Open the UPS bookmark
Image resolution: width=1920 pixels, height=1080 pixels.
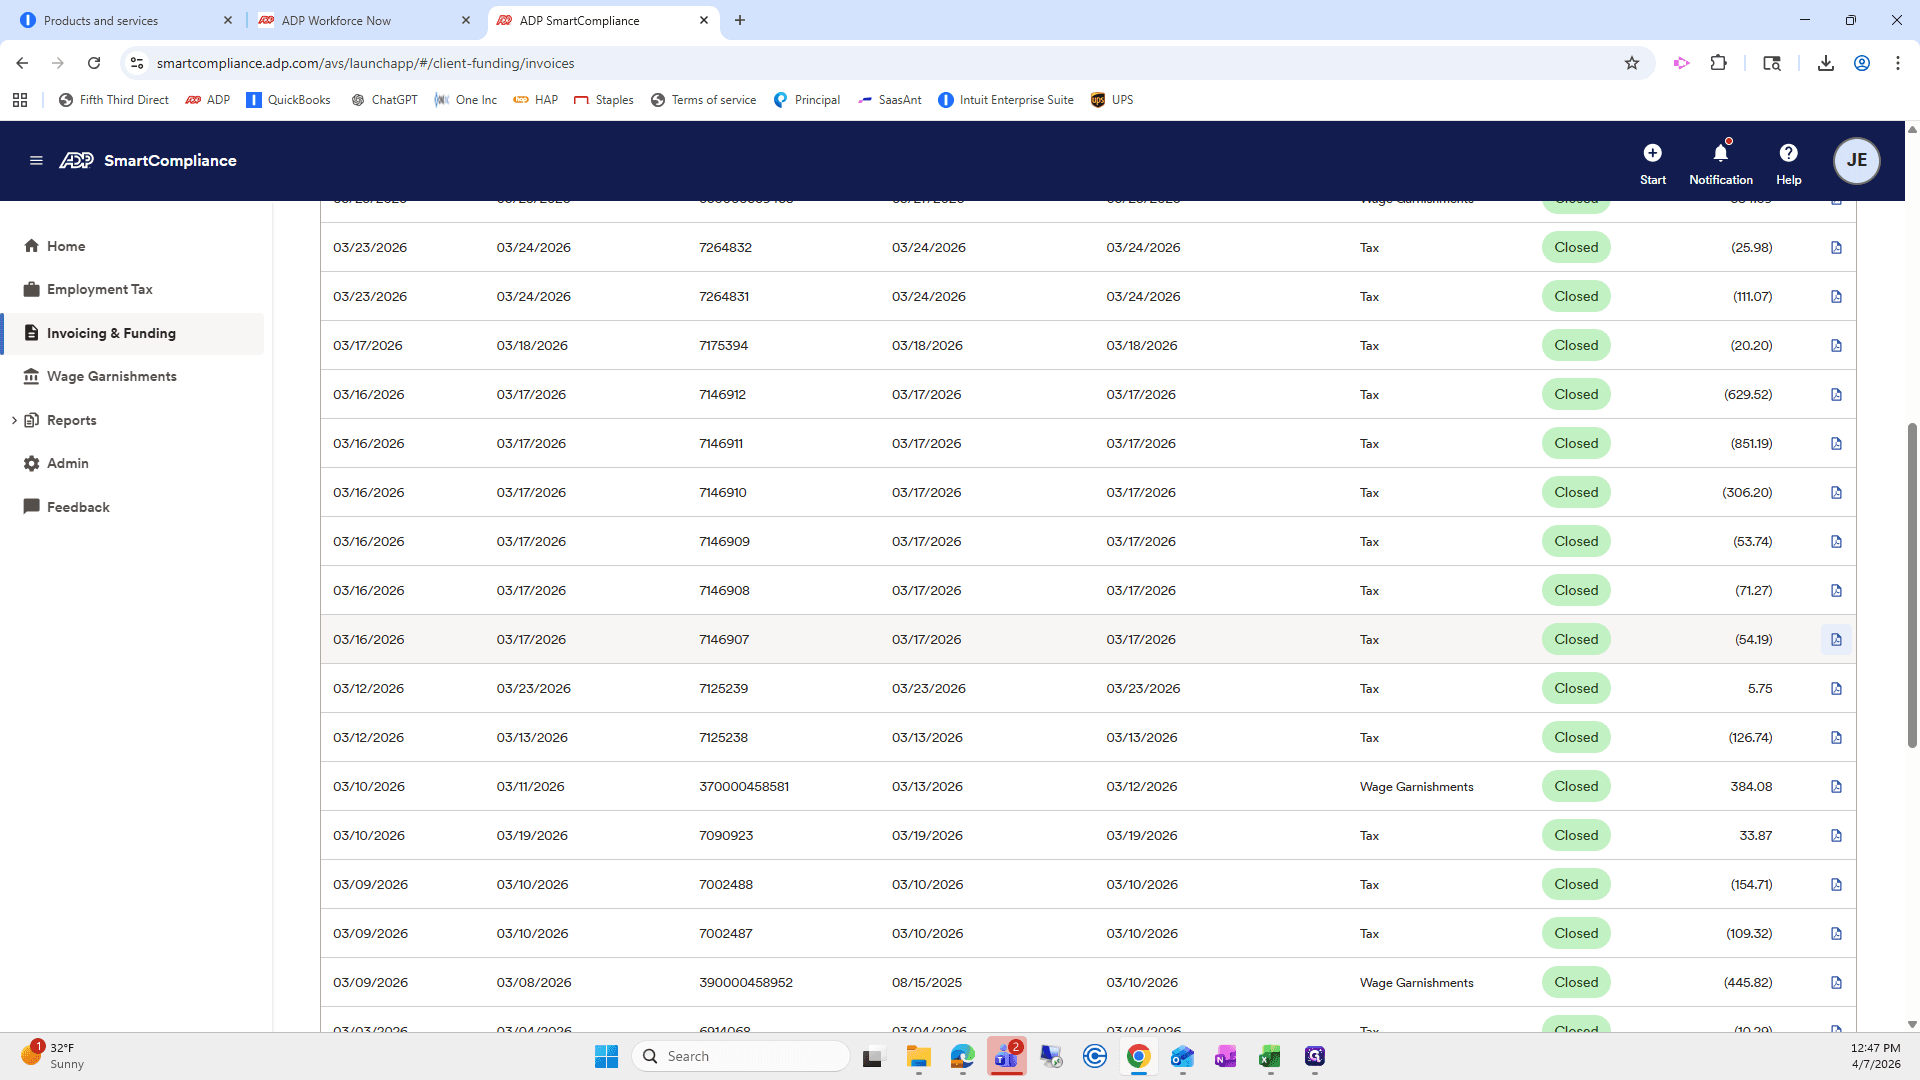[1112, 100]
